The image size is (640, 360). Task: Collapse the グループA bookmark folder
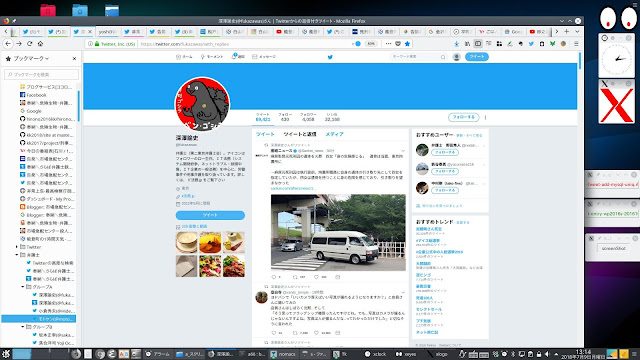point(23,287)
